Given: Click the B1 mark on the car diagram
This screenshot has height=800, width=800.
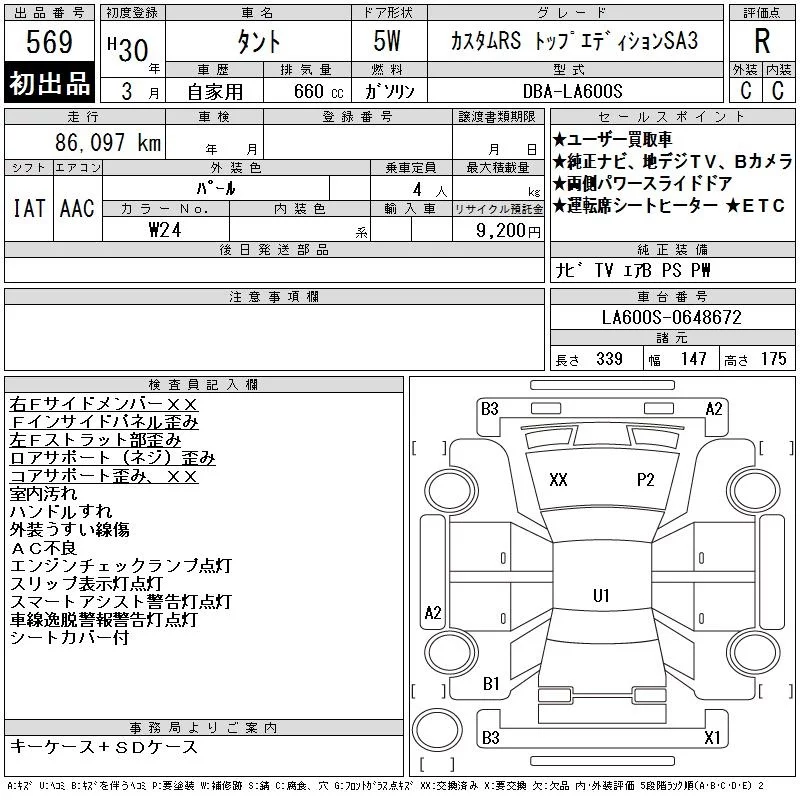Looking at the screenshot, I should [491, 684].
